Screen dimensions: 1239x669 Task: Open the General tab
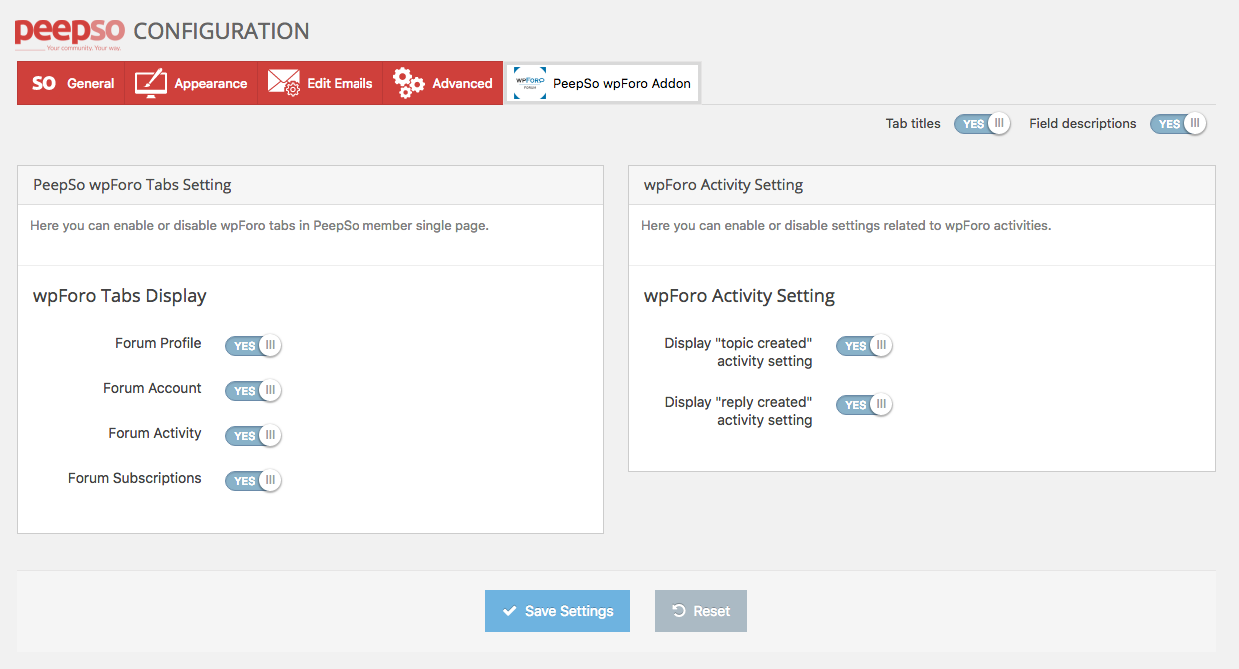(71, 83)
